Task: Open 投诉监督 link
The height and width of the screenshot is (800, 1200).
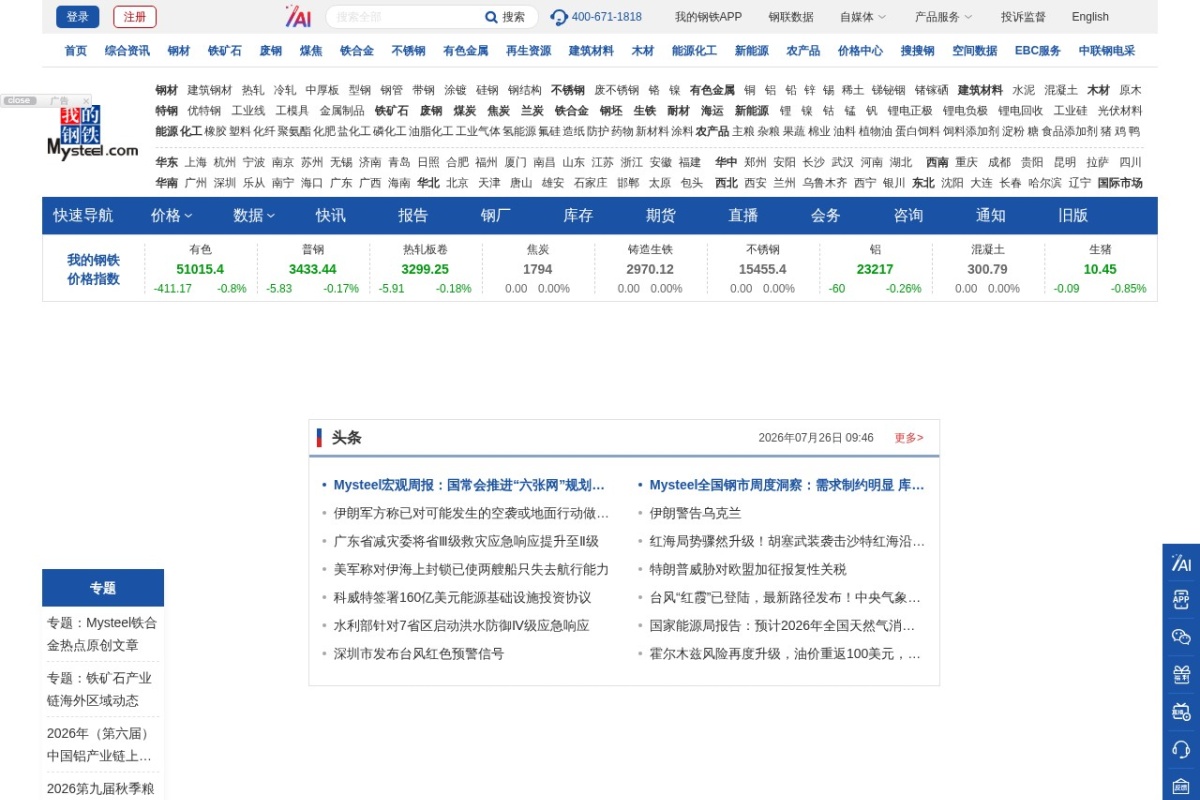Action: click(x=1023, y=17)
